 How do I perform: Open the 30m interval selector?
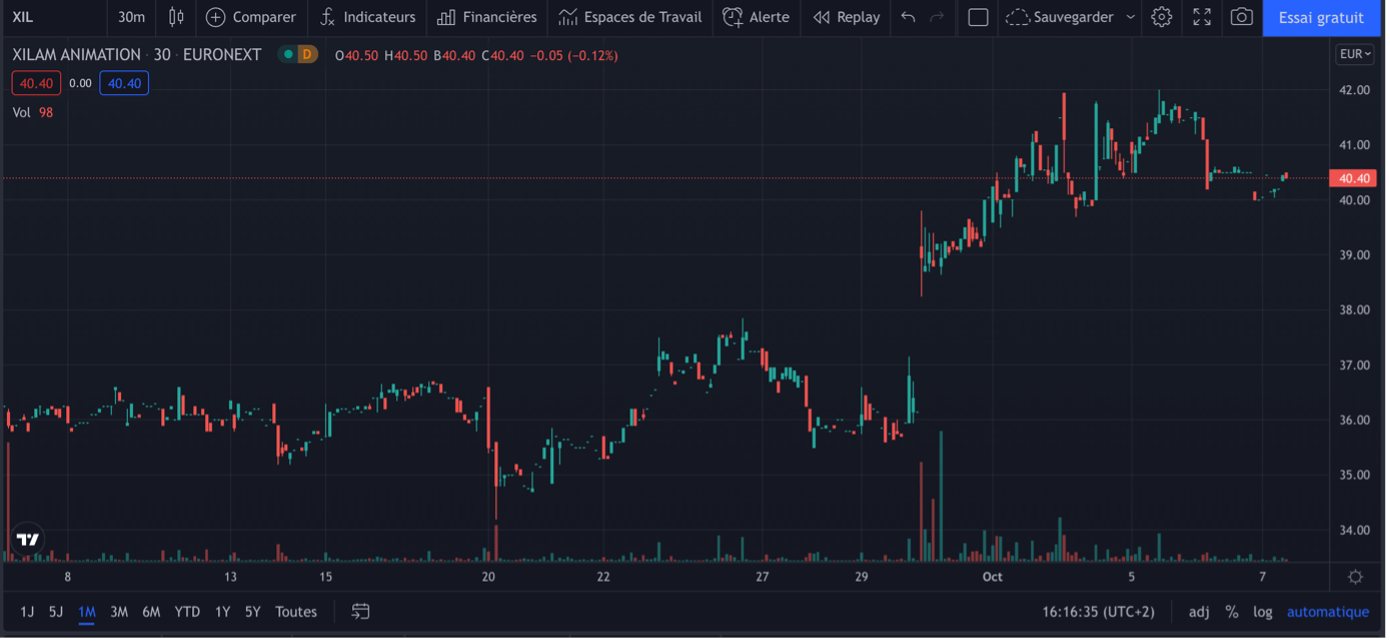(x=131, y=17)
